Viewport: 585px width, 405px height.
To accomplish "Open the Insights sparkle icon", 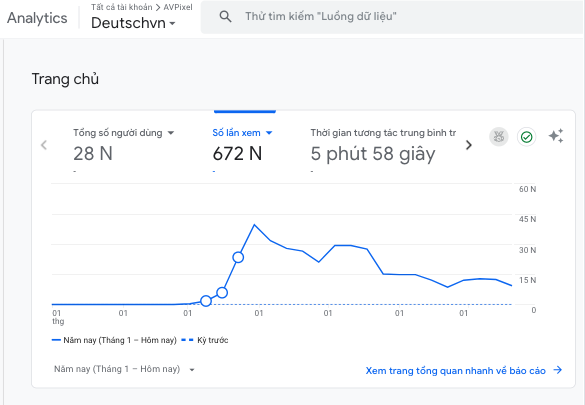I will click(556, 136).
